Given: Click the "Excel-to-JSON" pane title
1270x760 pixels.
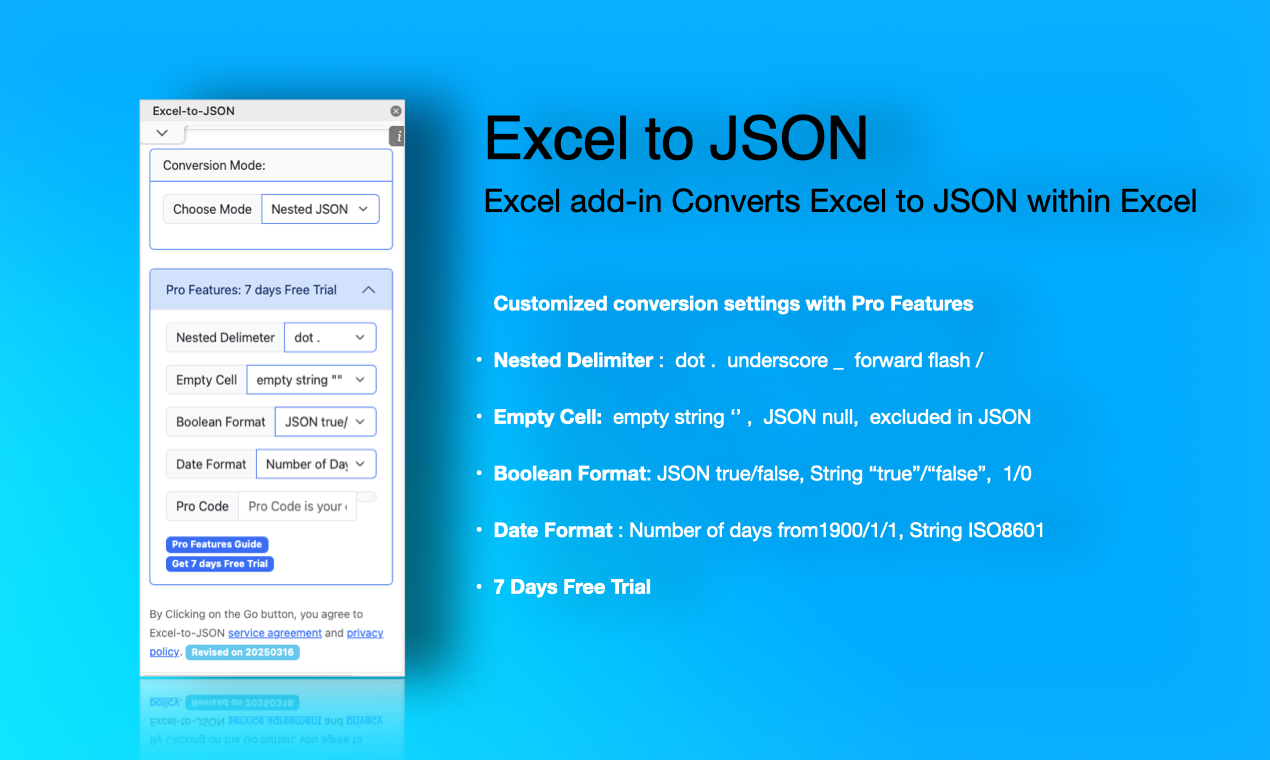Looking at the screenshot, I should 194,111.
